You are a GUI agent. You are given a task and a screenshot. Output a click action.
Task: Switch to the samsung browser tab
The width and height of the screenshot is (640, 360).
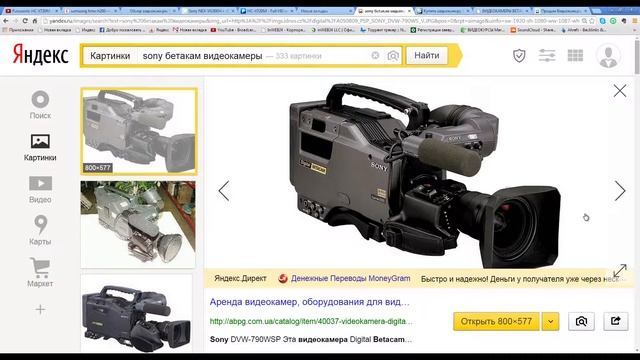pyautogui.click(x=92, y=11)
